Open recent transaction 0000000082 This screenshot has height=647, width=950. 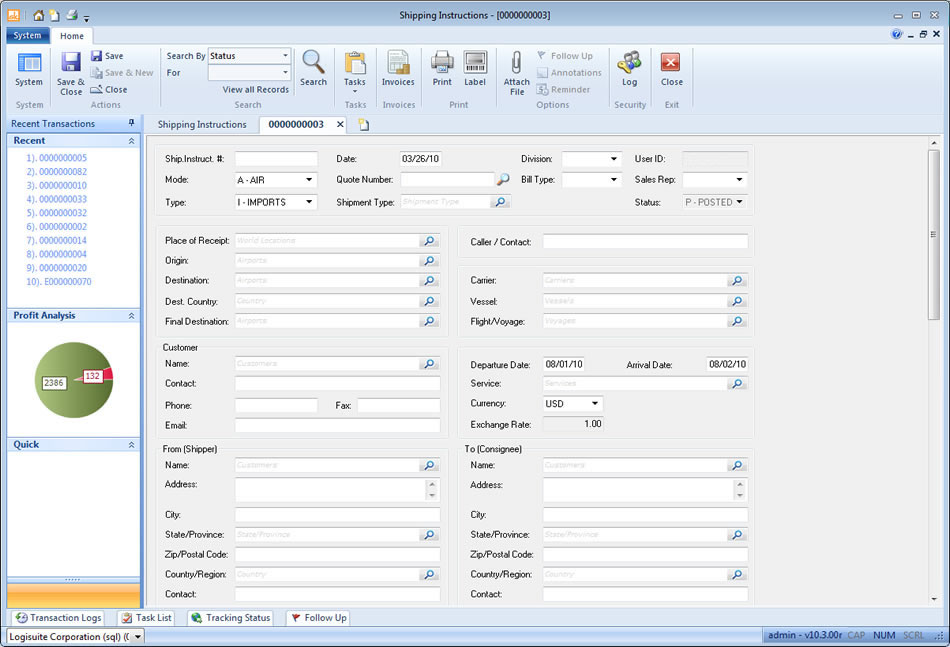57,172
